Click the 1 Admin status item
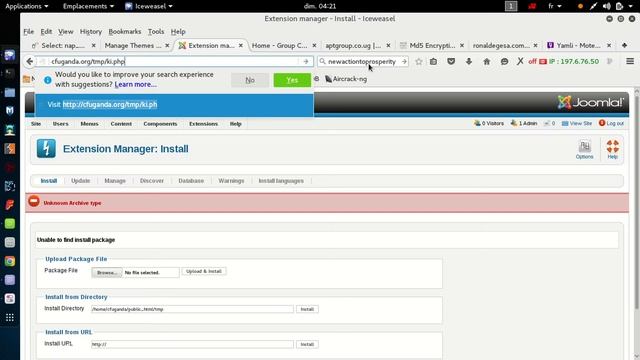This screenshot has width=640, height=360. [524, 123]
